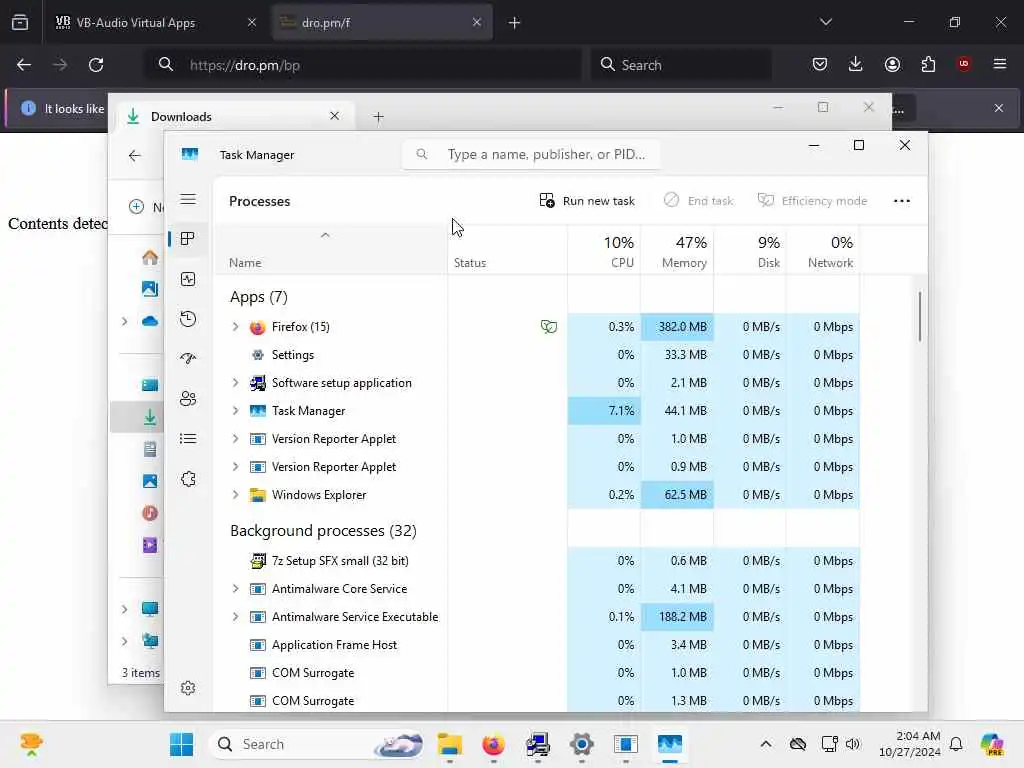This screenshot has width=1024, height=768.
Task: Open the three-dot more options menu
Action: tap(902, 200)
